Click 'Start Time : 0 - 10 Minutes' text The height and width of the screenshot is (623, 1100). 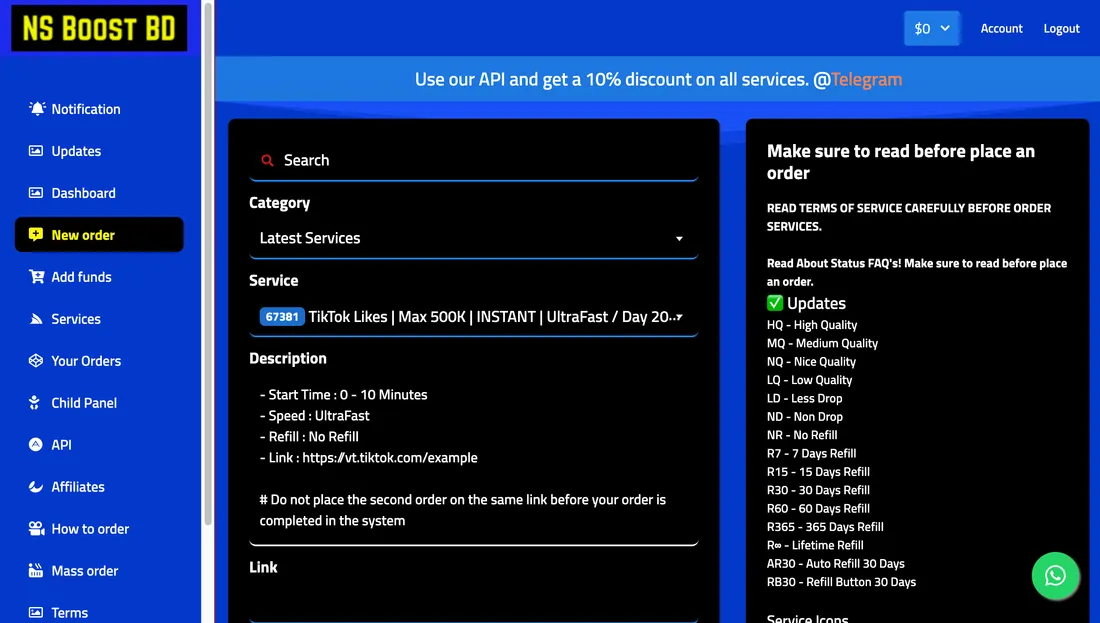343,394
